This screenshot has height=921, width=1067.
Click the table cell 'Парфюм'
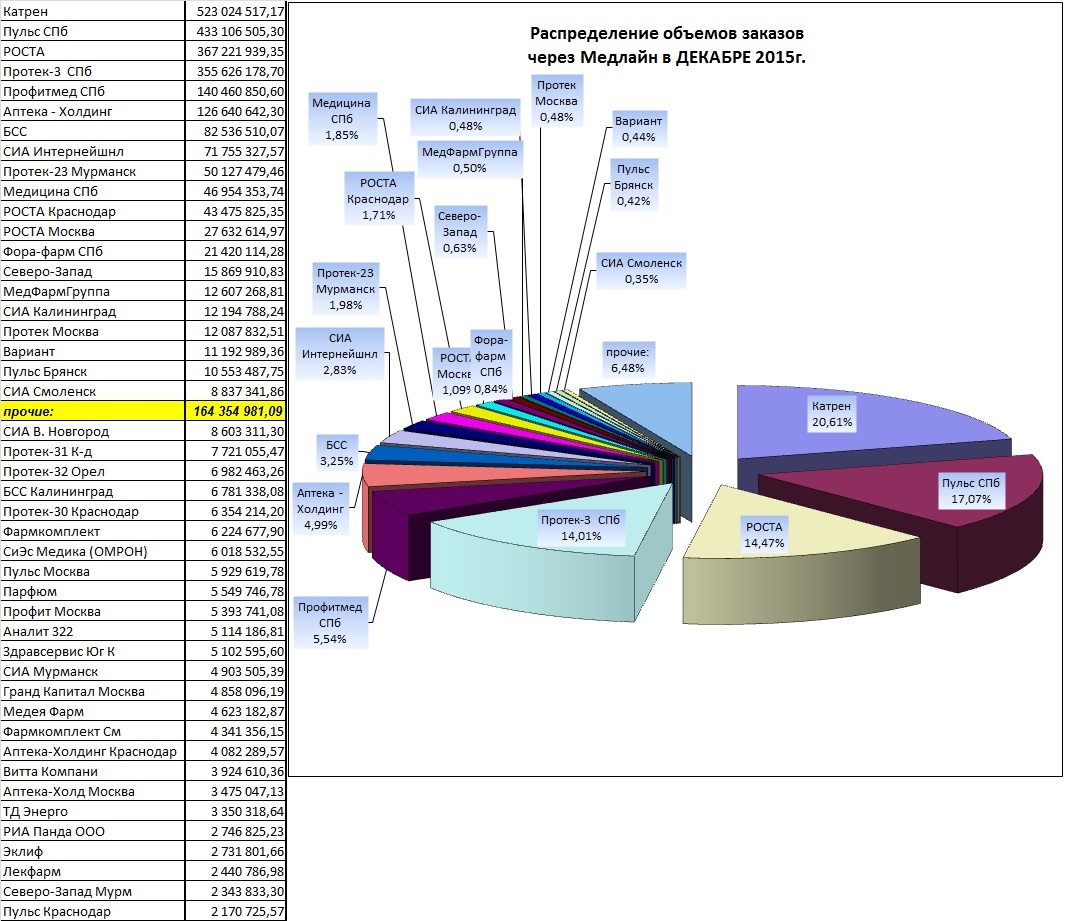point(93,592)
